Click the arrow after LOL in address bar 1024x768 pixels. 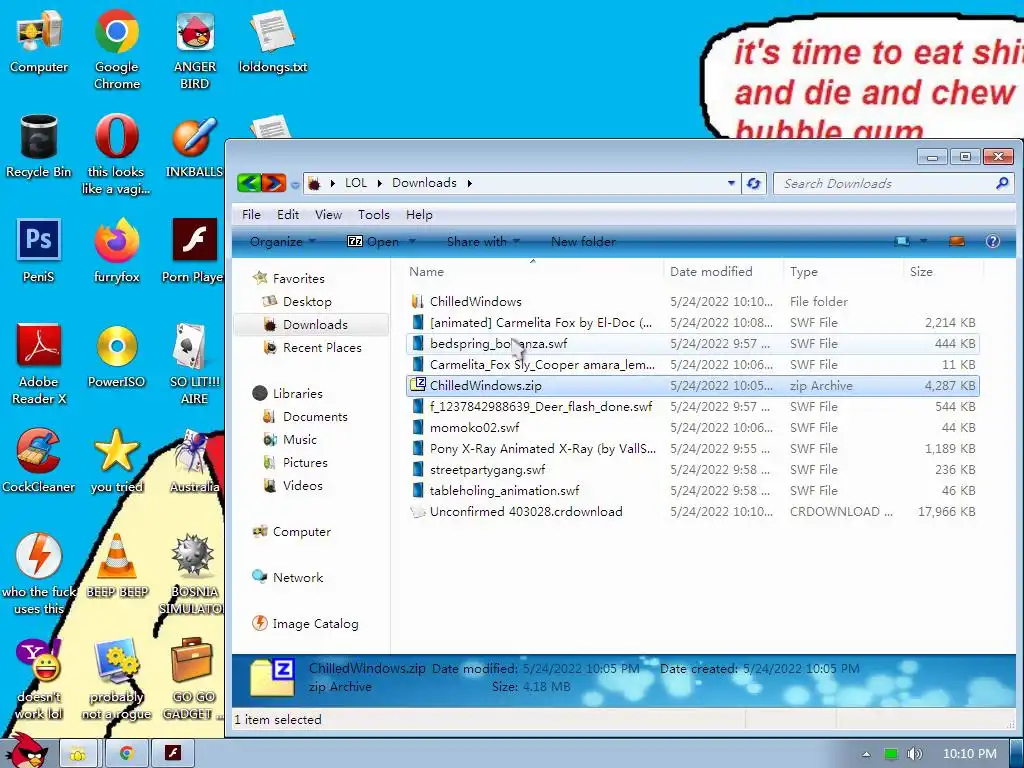click(x=379, y=184)
